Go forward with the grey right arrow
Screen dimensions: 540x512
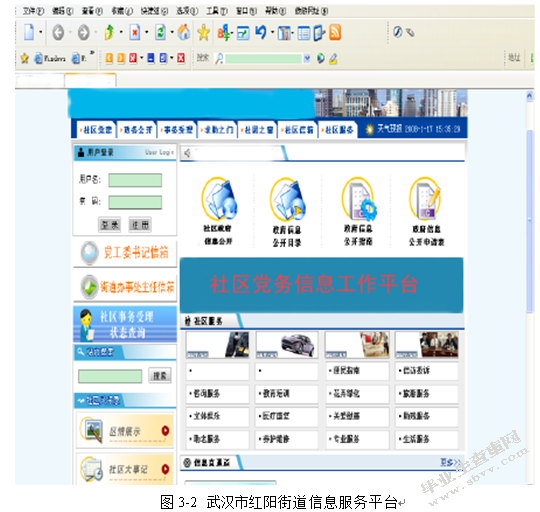tap(84, 33)
